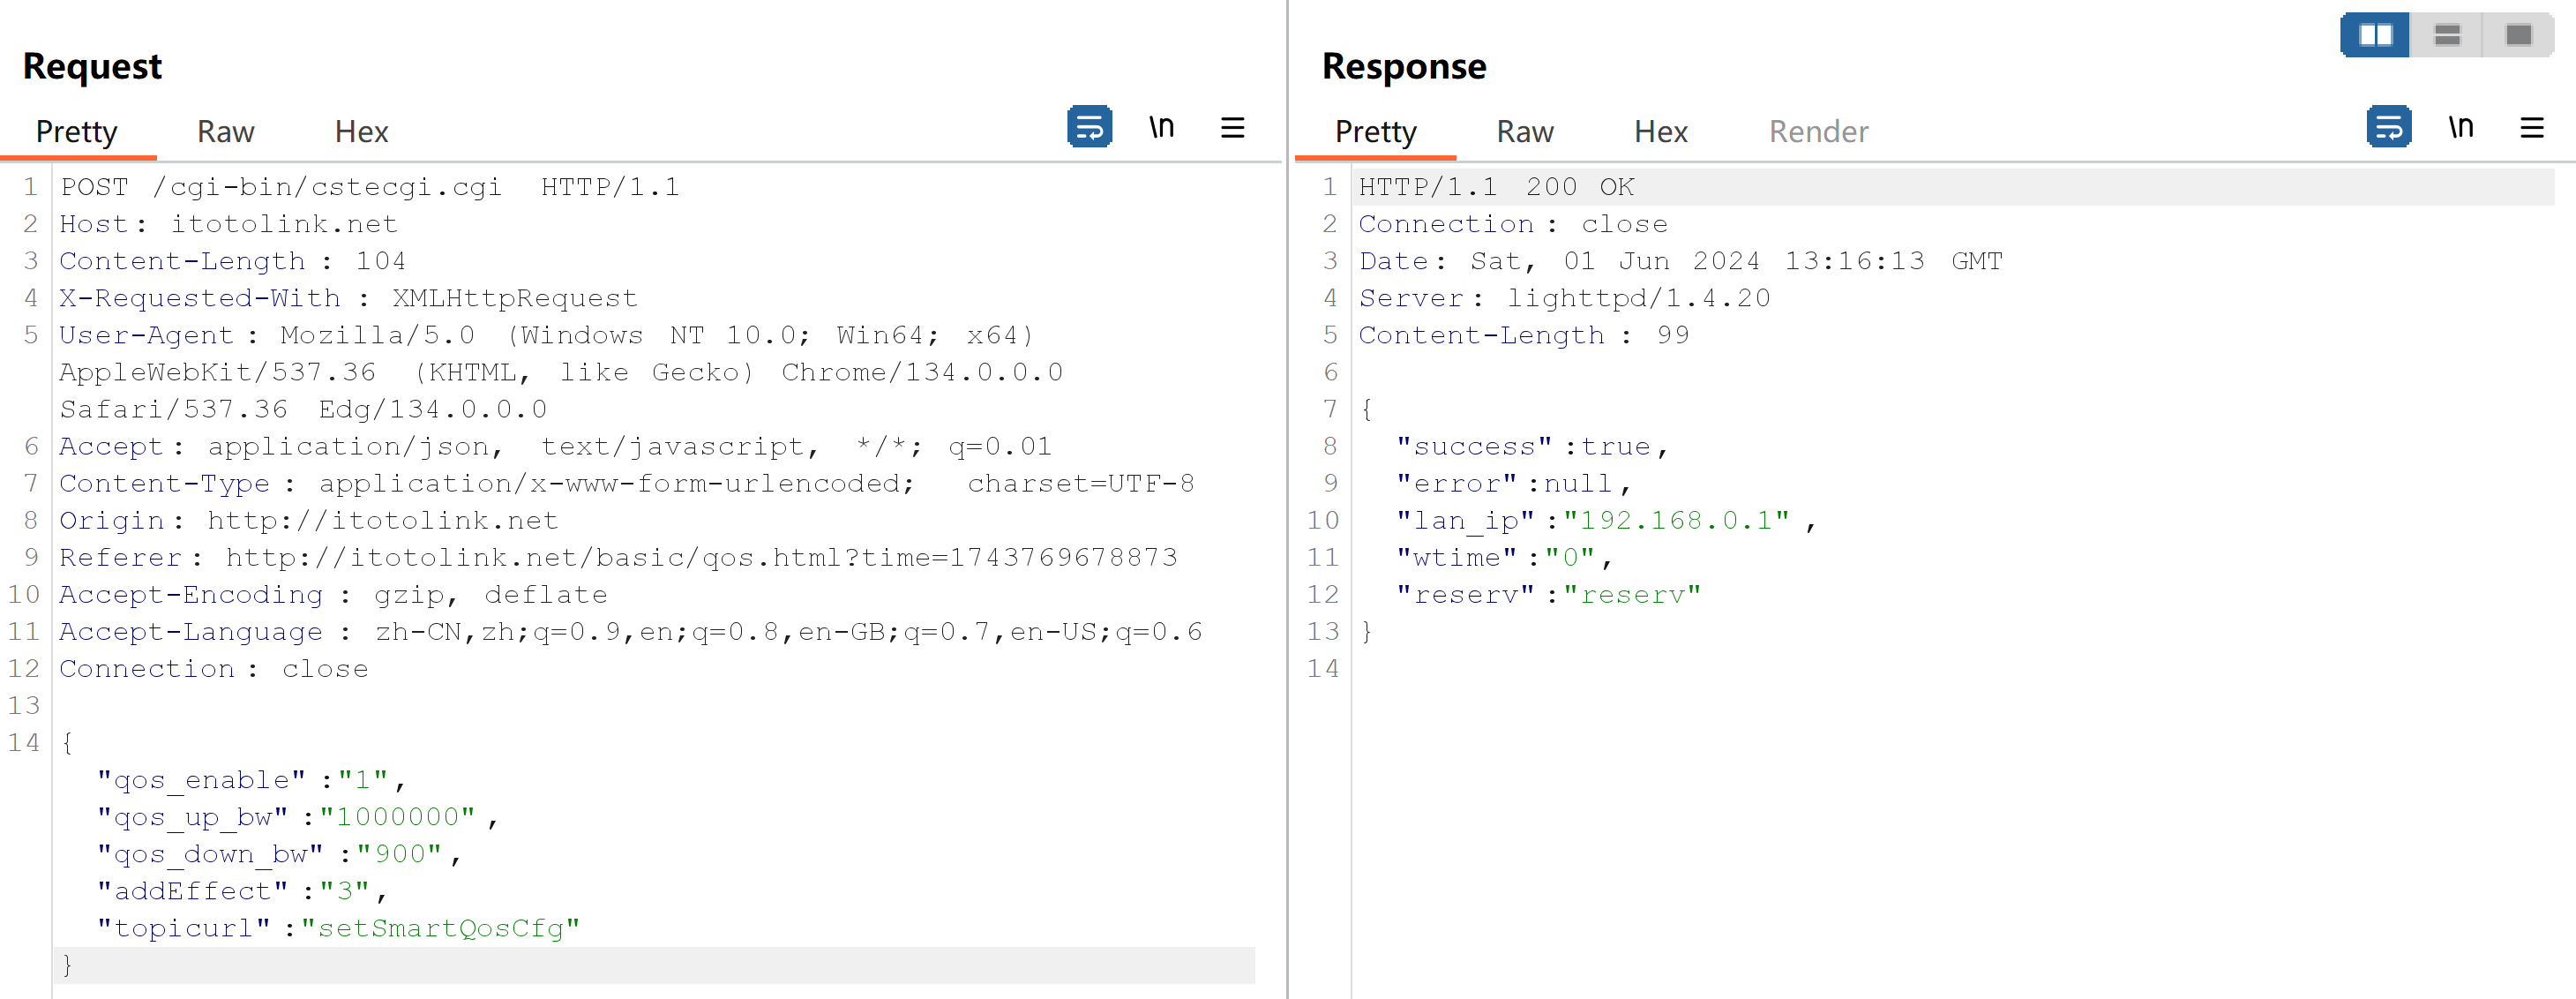
Task: Select the Request Pretty tab
Action: click(76, 131)
